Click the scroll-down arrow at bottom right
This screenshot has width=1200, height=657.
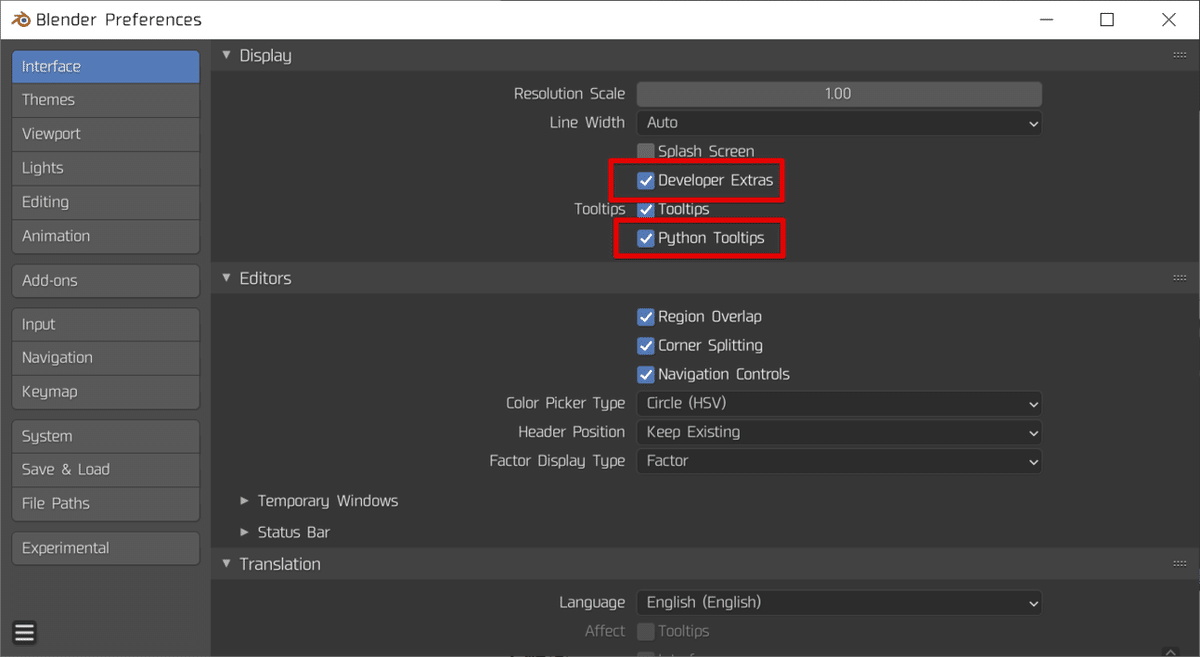coord(1172,652)
